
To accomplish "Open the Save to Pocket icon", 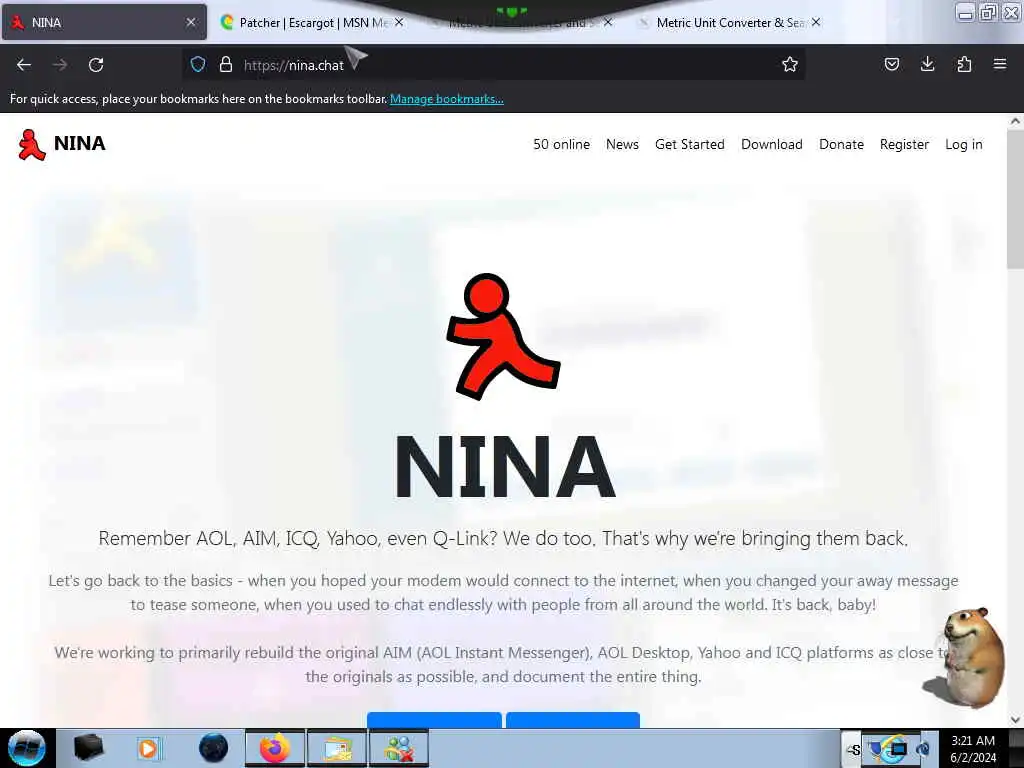I will click(891, 64).
